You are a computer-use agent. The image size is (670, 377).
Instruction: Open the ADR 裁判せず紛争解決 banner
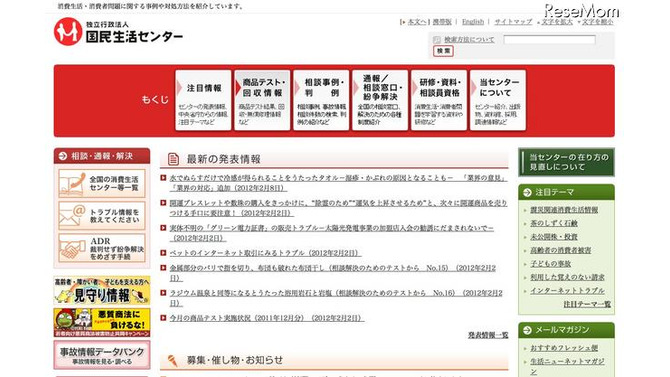(102, 248)
